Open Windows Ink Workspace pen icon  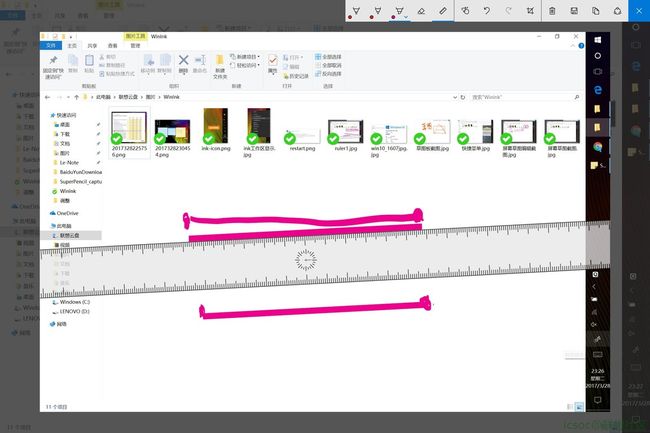[x=597, y=339]
